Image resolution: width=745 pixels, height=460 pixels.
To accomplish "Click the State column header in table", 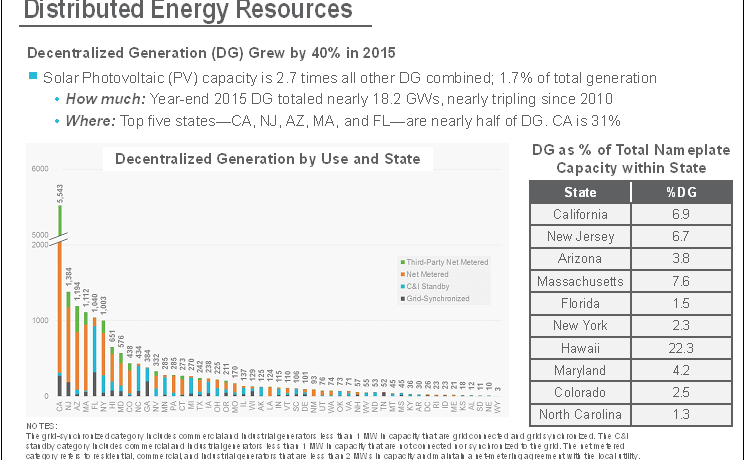I will [x=581, y=192].
